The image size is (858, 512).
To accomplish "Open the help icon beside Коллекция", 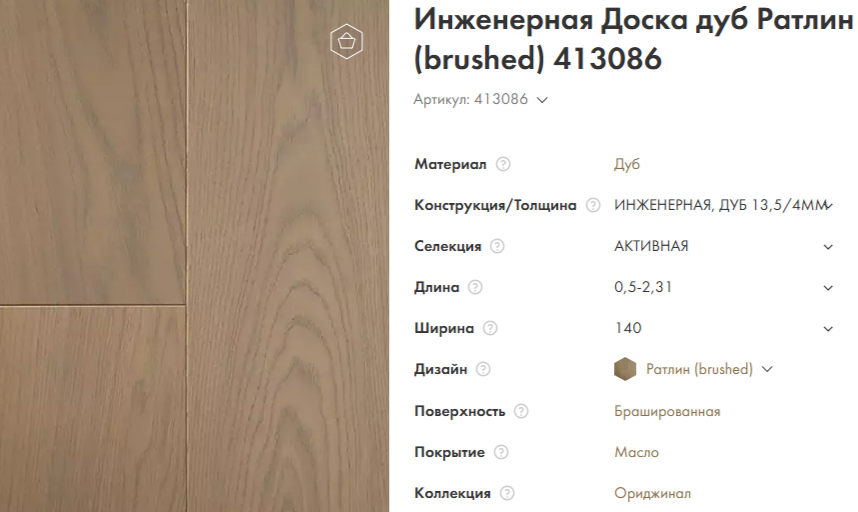I will (507, 493).
